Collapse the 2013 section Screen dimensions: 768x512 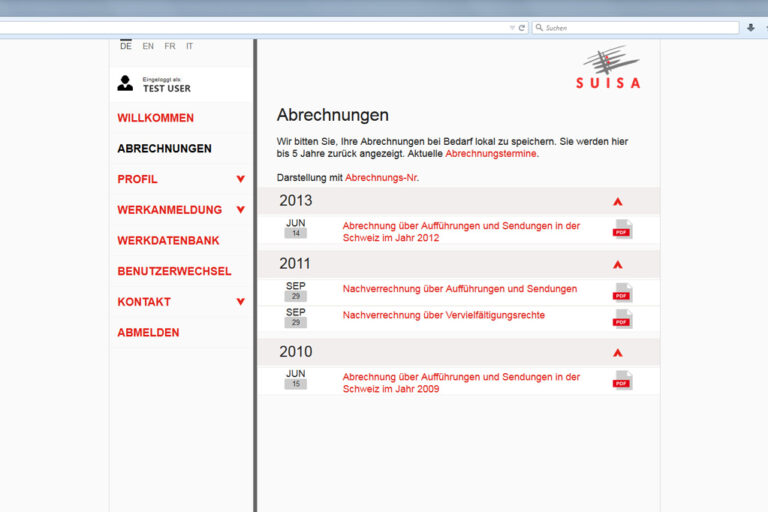617,202
